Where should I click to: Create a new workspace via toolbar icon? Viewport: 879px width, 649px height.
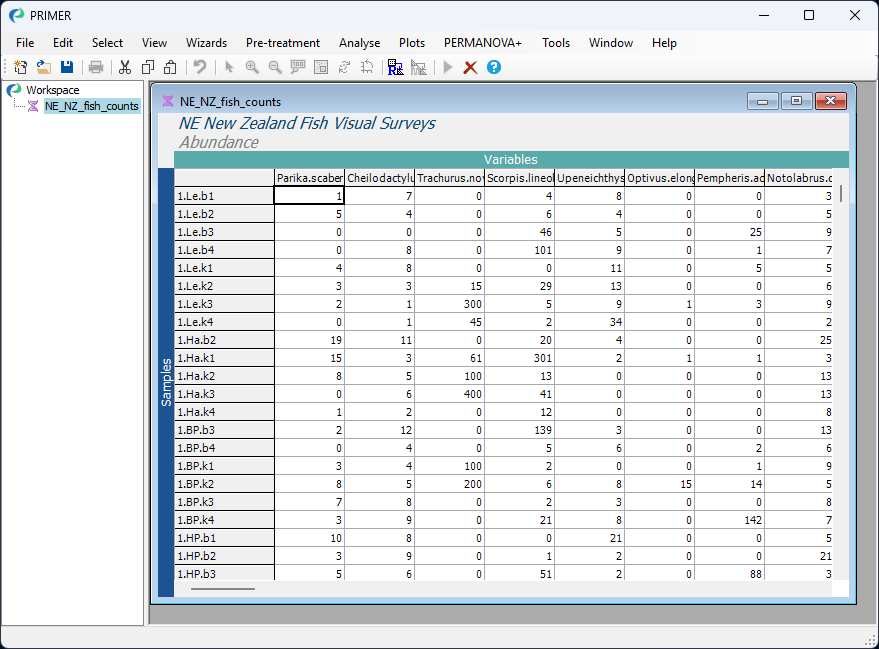[x=20, y=67]
